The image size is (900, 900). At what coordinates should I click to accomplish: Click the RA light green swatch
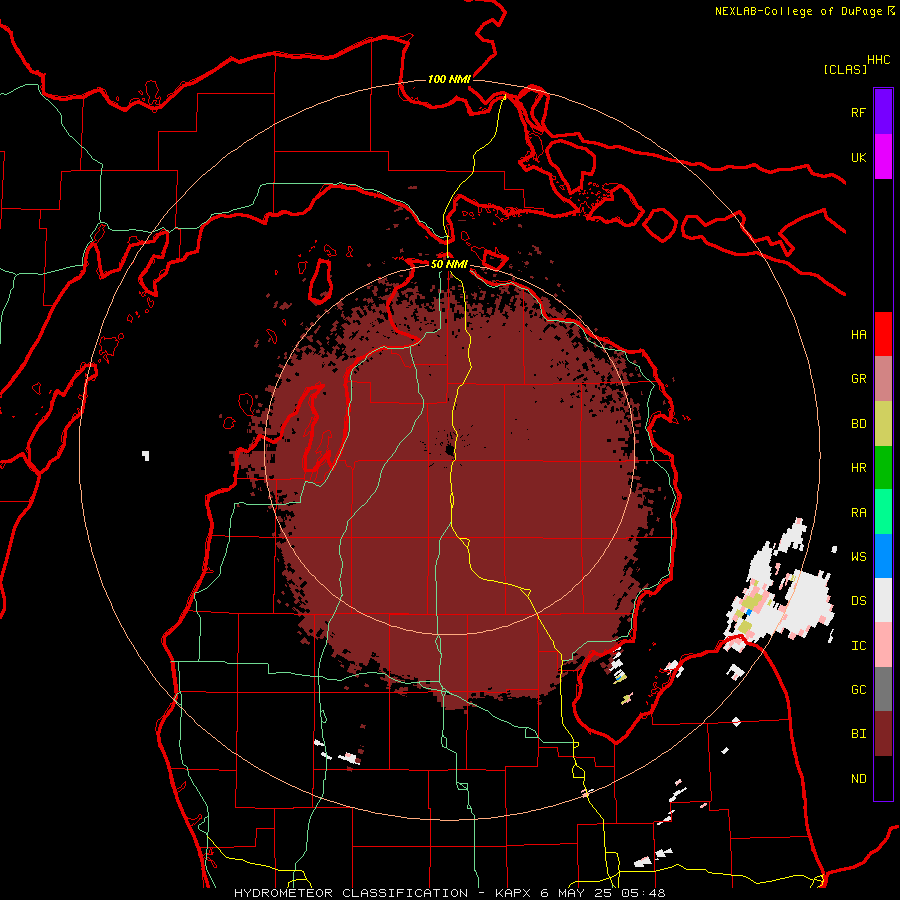point(883,512)
